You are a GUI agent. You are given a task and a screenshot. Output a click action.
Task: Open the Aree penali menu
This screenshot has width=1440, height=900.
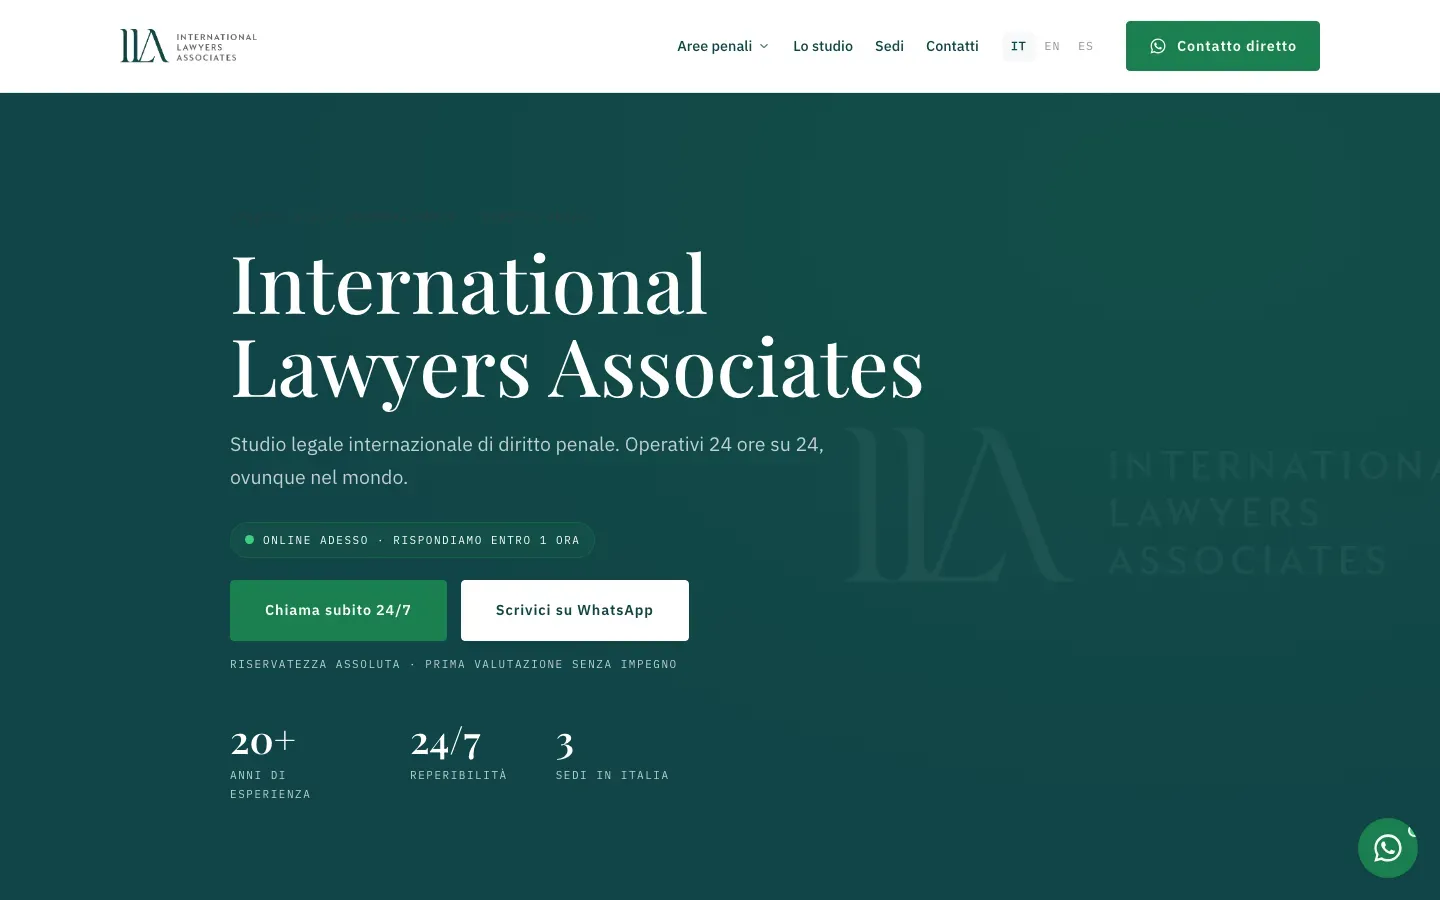pyautogui.click(x=723, y=46)
